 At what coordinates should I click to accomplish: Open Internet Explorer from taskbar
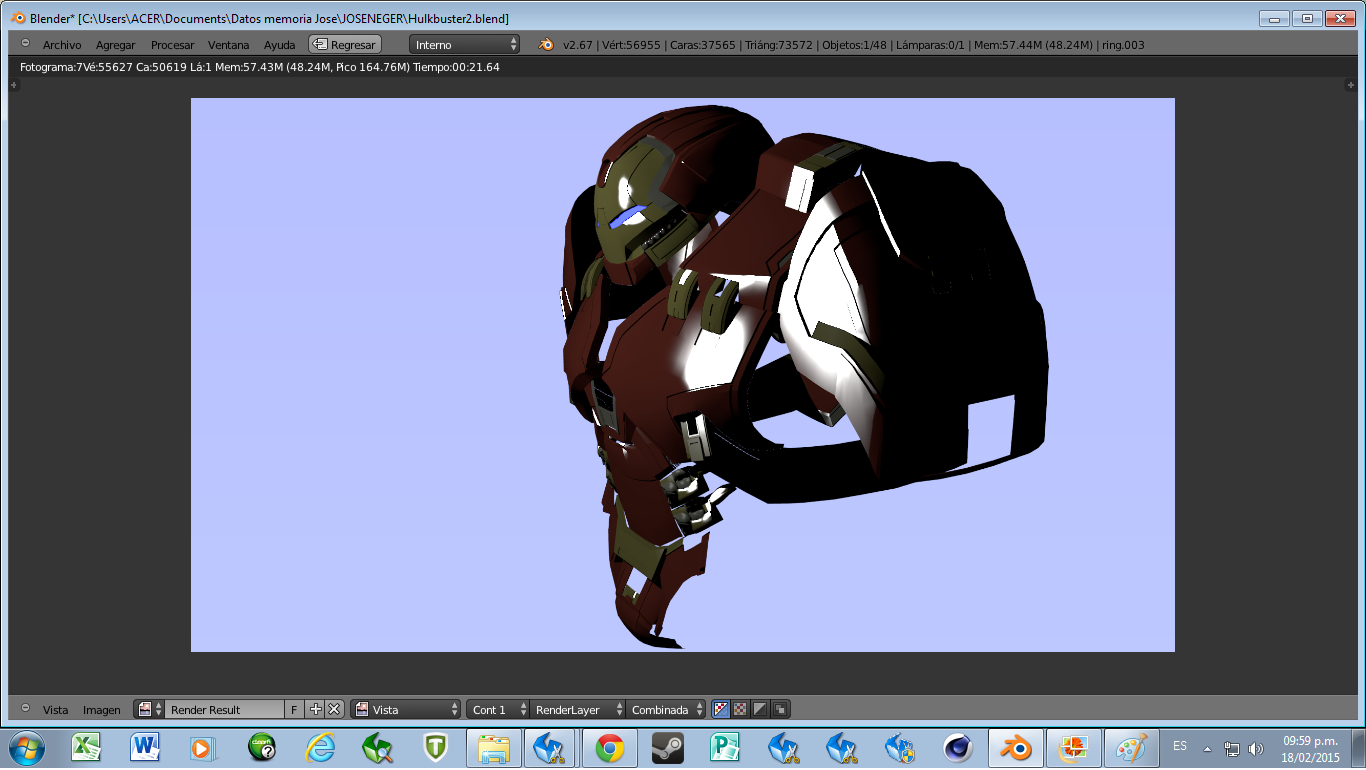pyautogui.click(x=320, y=747)
